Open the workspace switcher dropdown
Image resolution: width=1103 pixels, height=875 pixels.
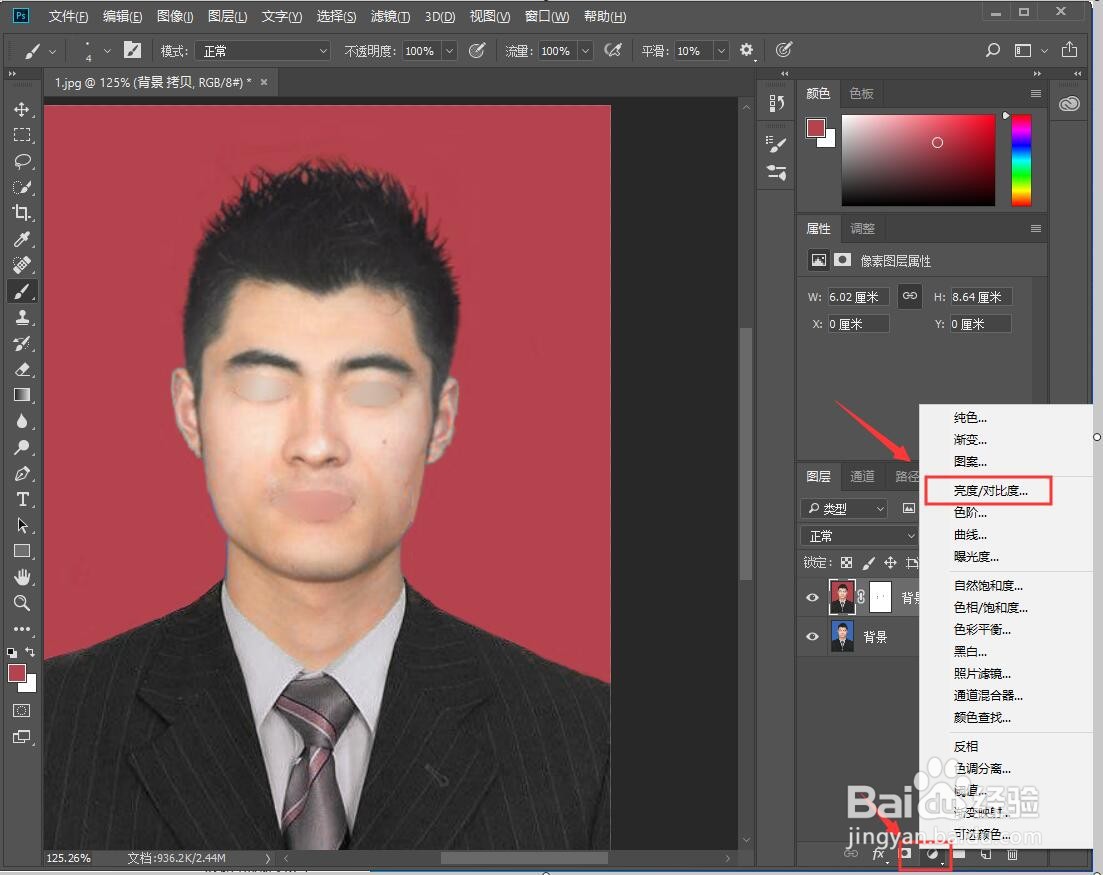click(1031, 50)
